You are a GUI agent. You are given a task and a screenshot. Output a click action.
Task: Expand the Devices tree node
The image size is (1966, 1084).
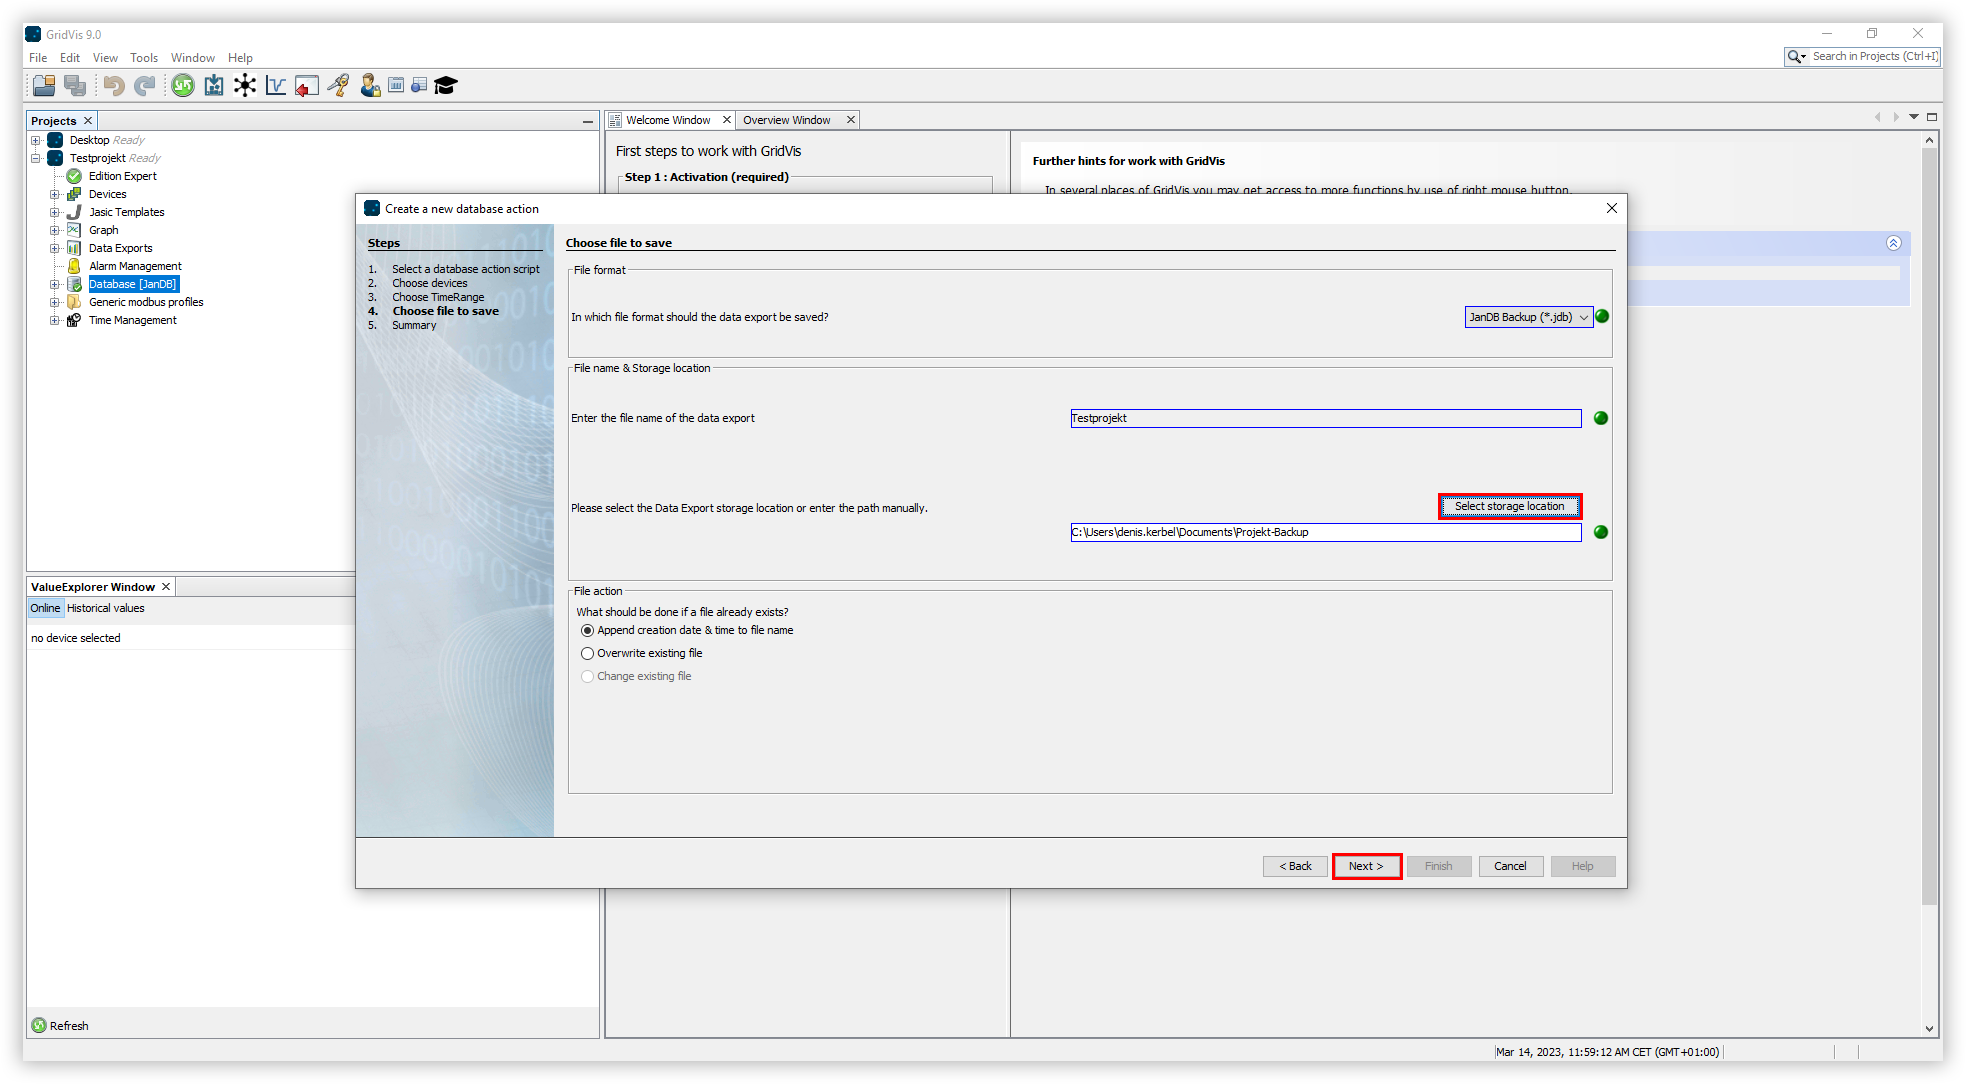55,194
